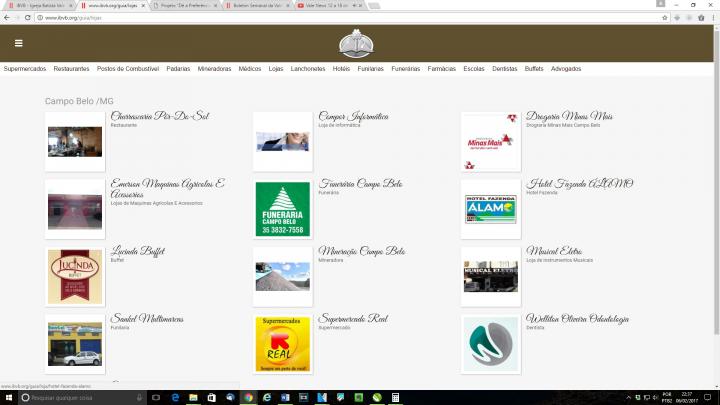Launch Microsoft Edge from the taskbar
Viewport: 720px width, 405px height.
click(x=175, y=398)
